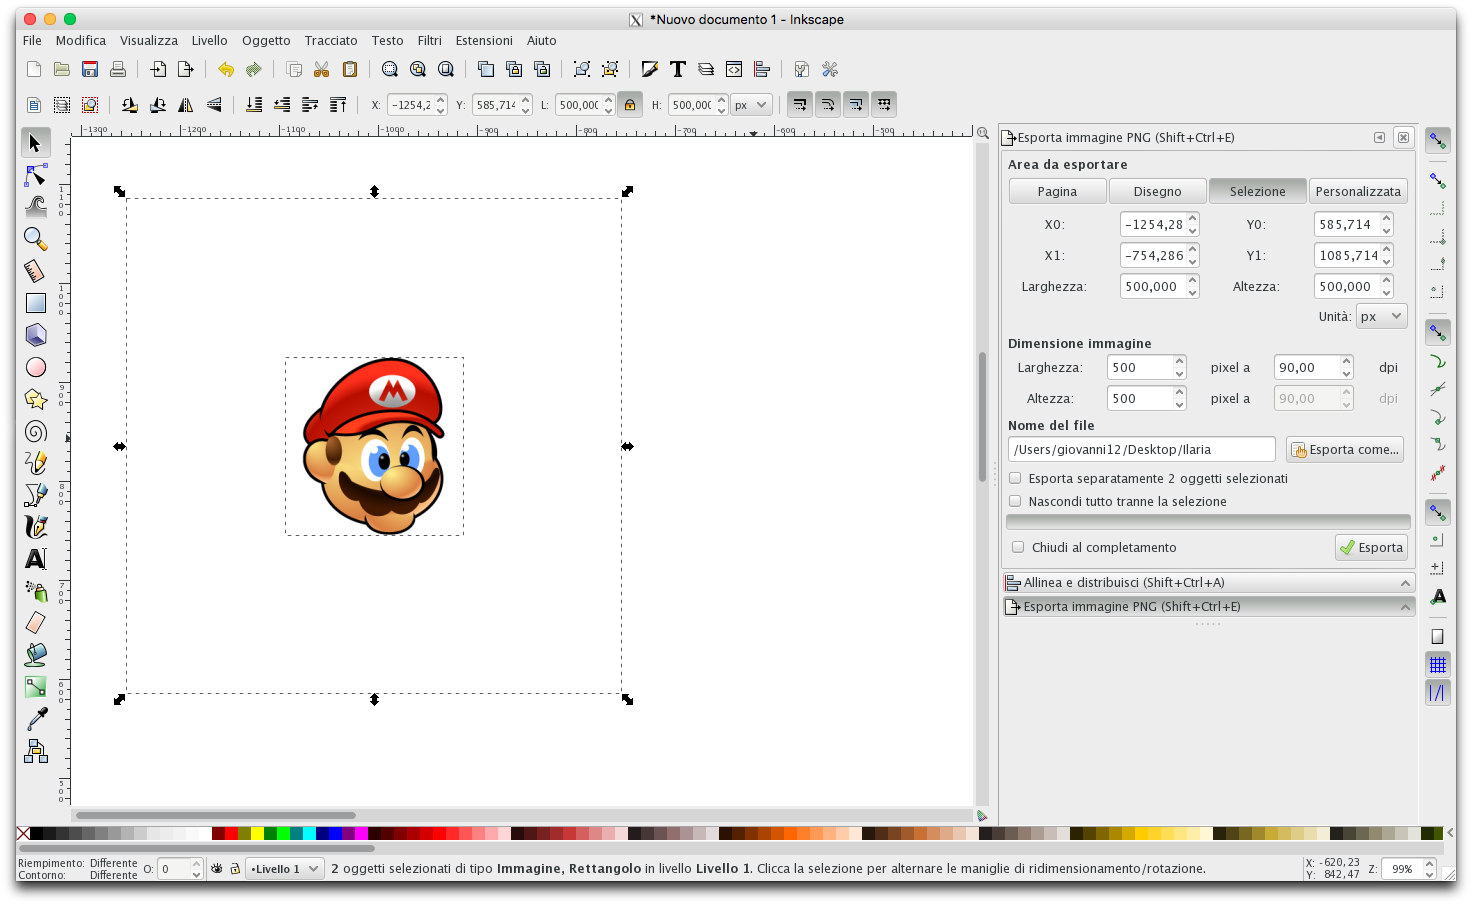The height and width of the screenshot is (905, 1472).
Task: Toggle layer visibility eye in status bar
Action: tap(216, 869)
